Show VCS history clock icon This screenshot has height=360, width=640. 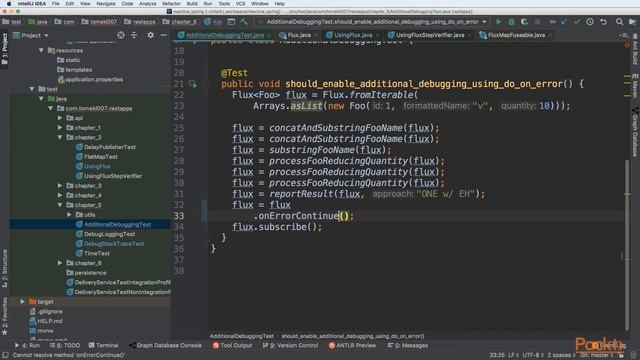590,22
